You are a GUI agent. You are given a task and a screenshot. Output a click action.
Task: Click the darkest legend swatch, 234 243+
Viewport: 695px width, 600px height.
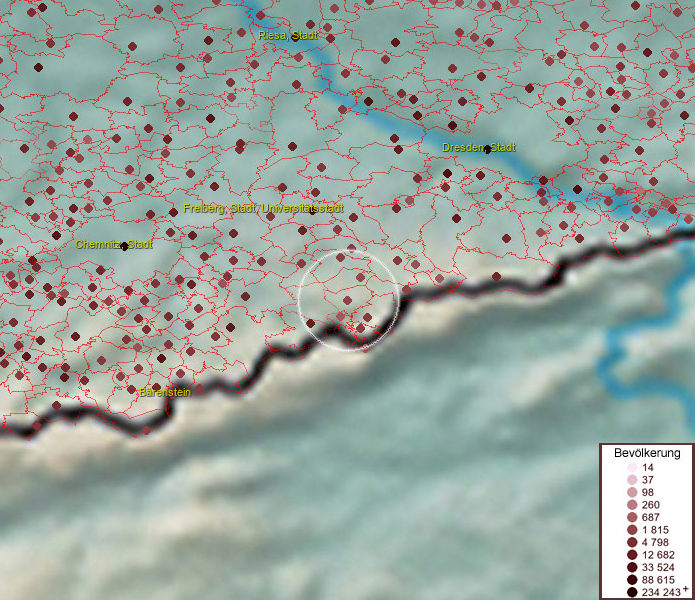631,592
